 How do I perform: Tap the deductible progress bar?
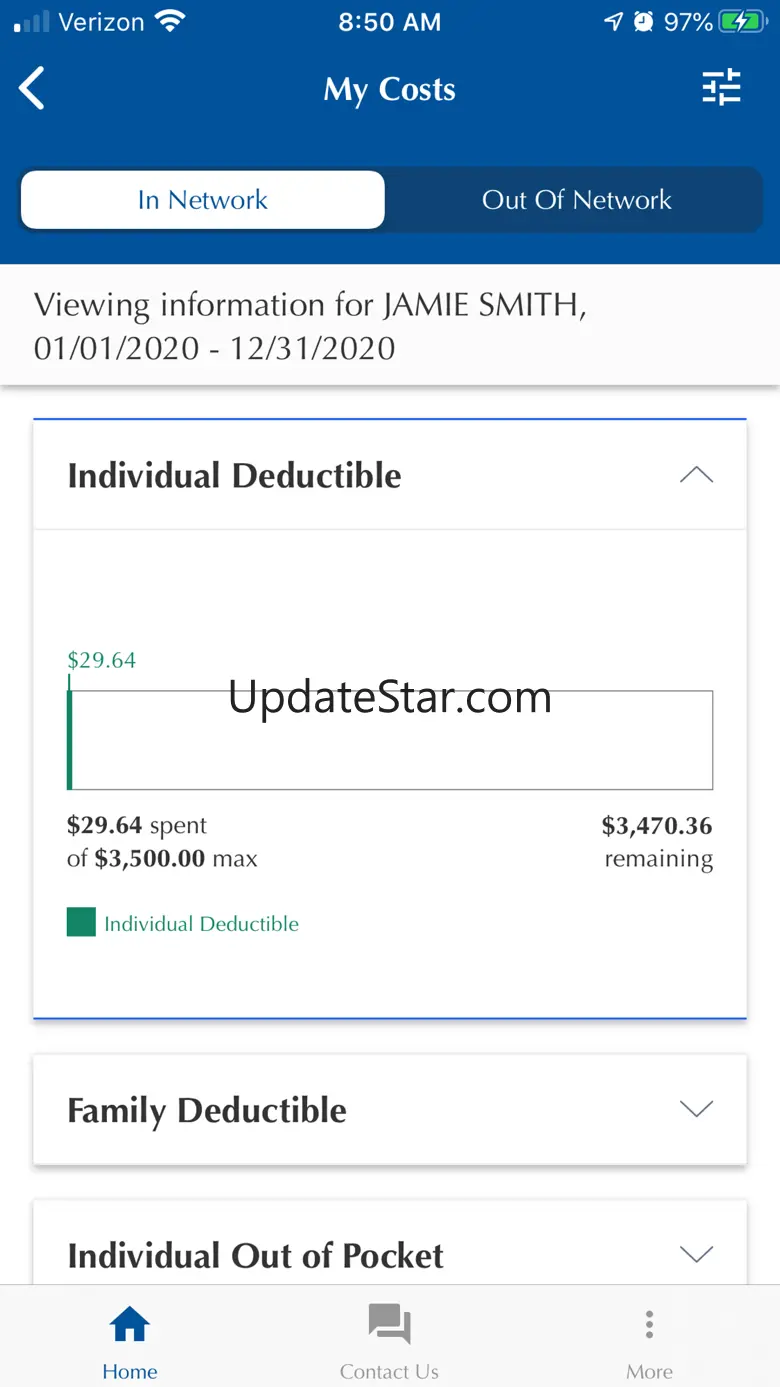390,740
